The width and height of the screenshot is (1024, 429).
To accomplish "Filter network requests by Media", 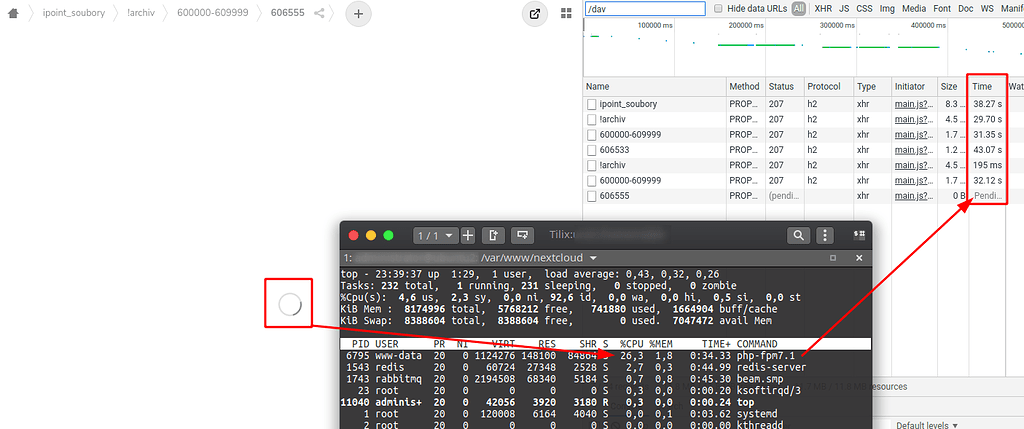I will 914,8.
